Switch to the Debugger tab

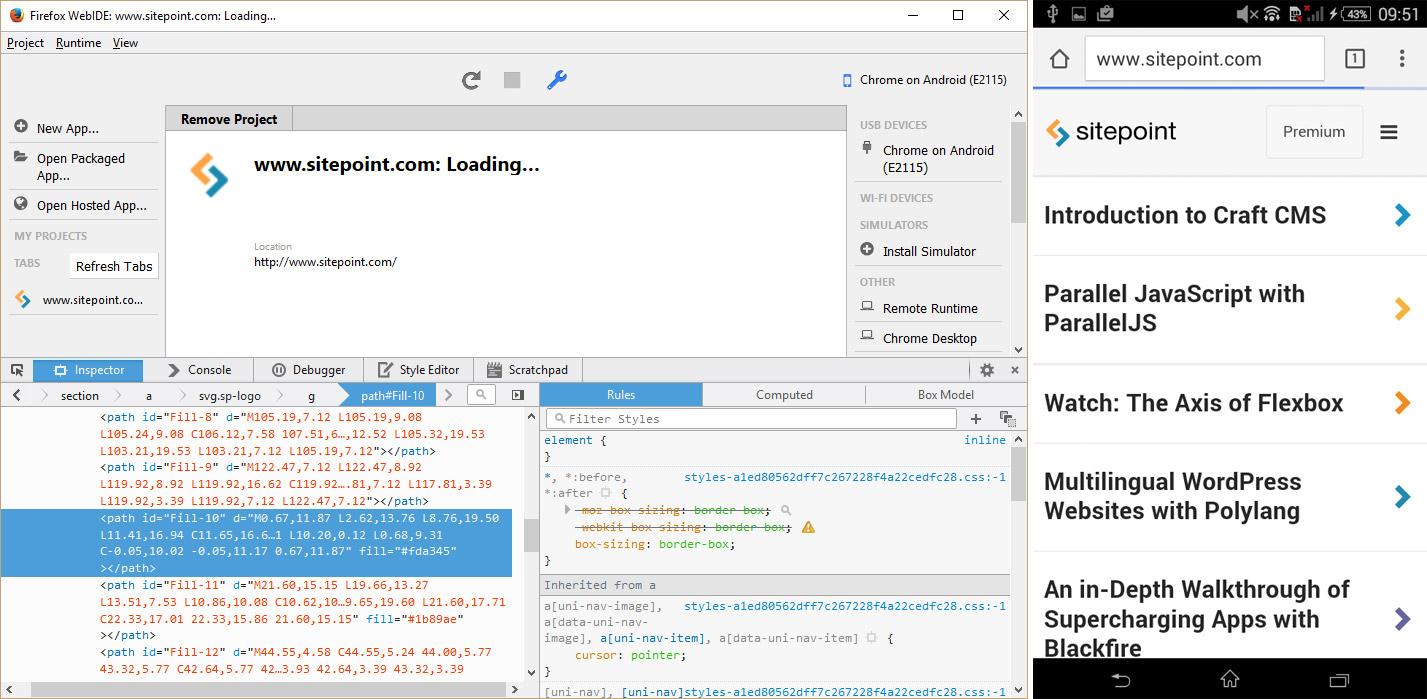[x=307, y=370]
